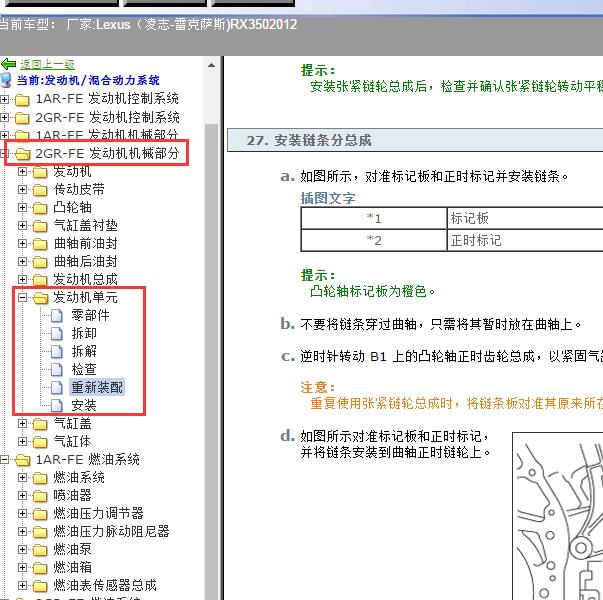The height and width of the screenshot is (600, 603).
Task: Click the folder icon next to 曲轴后油封
Action: click(40, 262)
